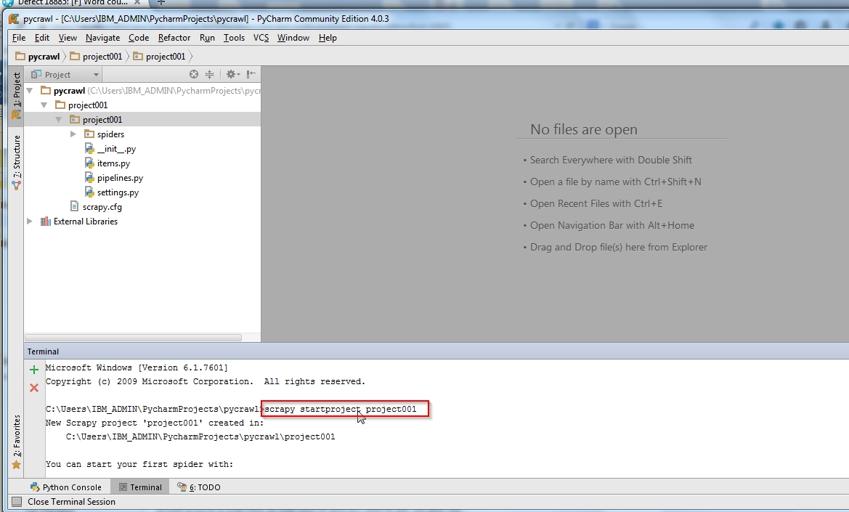849x512 pixels.
Task: Open the Run menu
Action: [x=207, y=38]
